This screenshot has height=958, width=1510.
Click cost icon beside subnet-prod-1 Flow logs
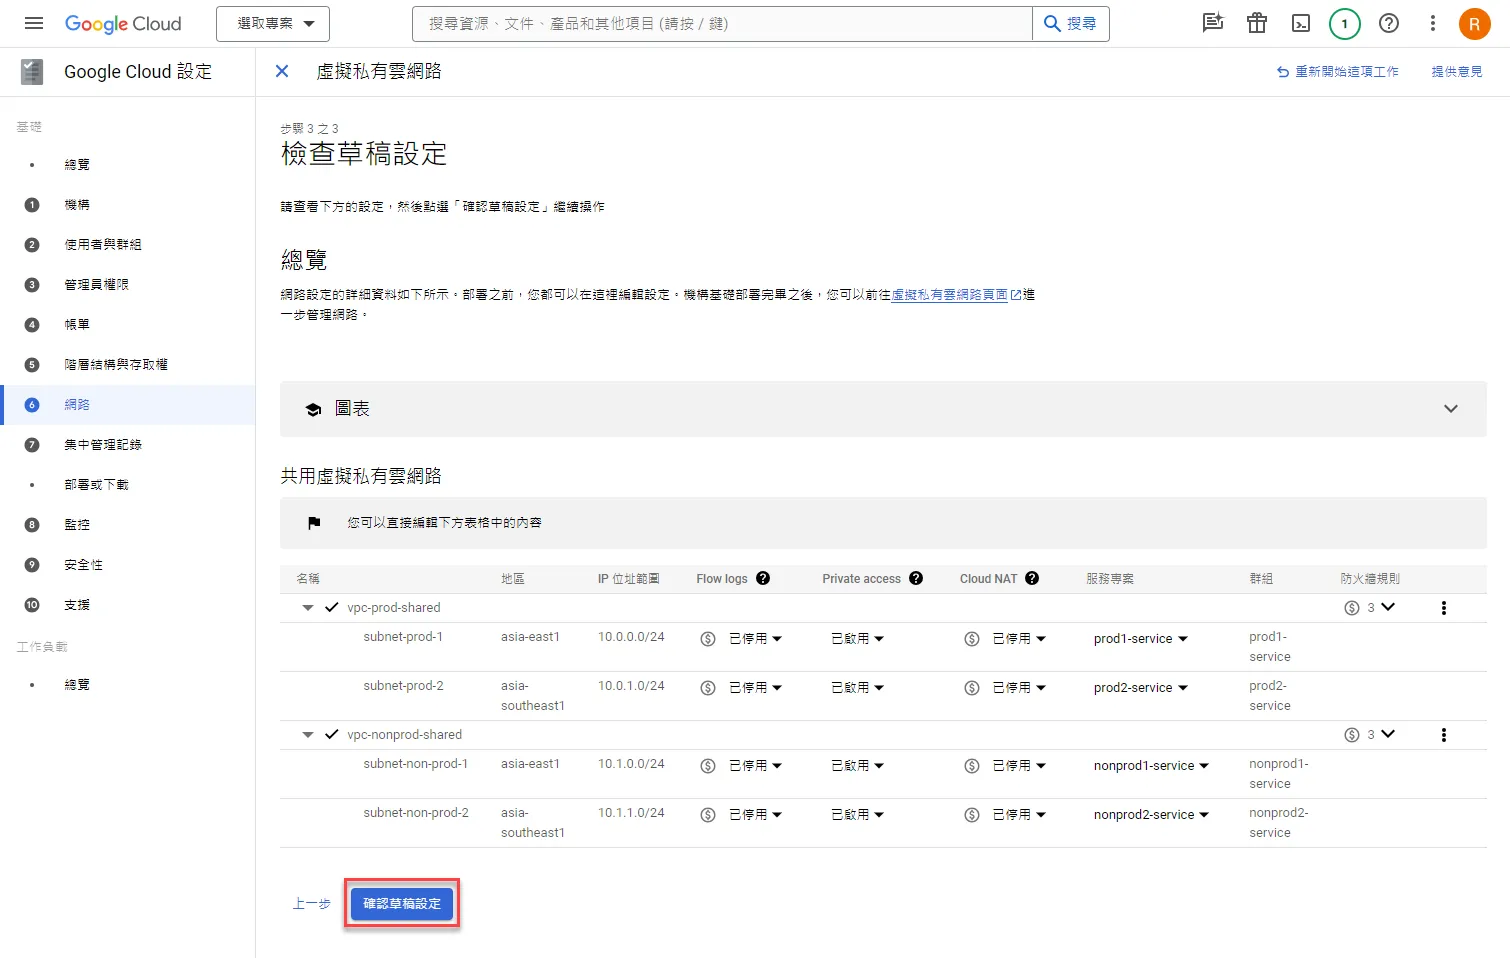(x=708, y=639)
